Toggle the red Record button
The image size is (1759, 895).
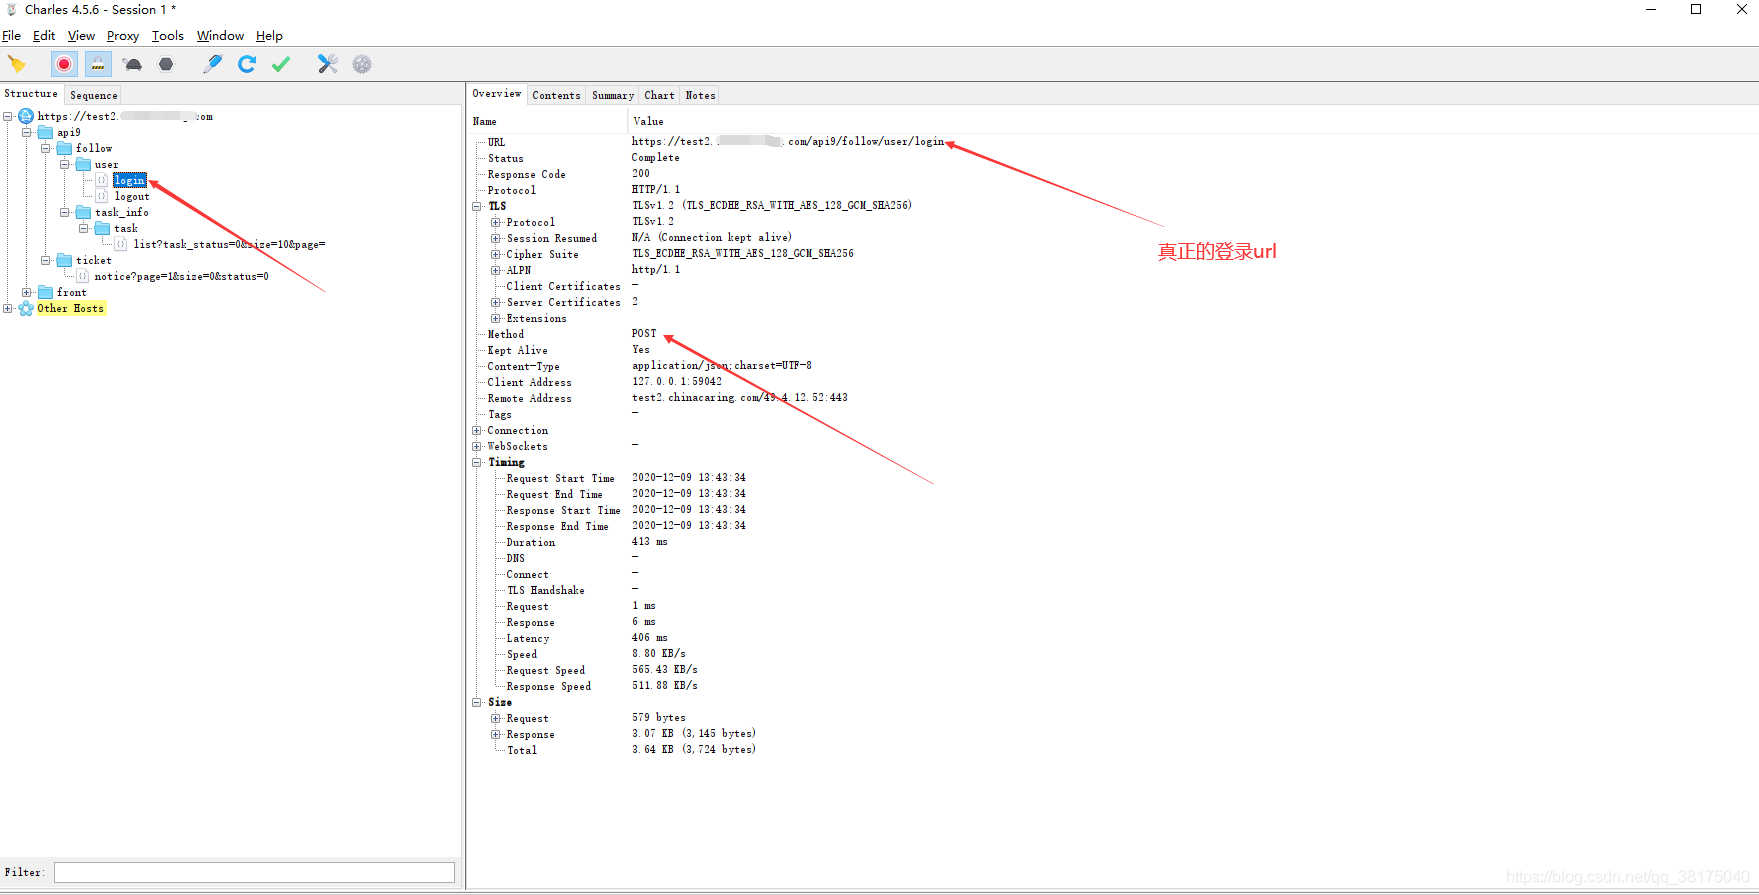coord(64,64)
